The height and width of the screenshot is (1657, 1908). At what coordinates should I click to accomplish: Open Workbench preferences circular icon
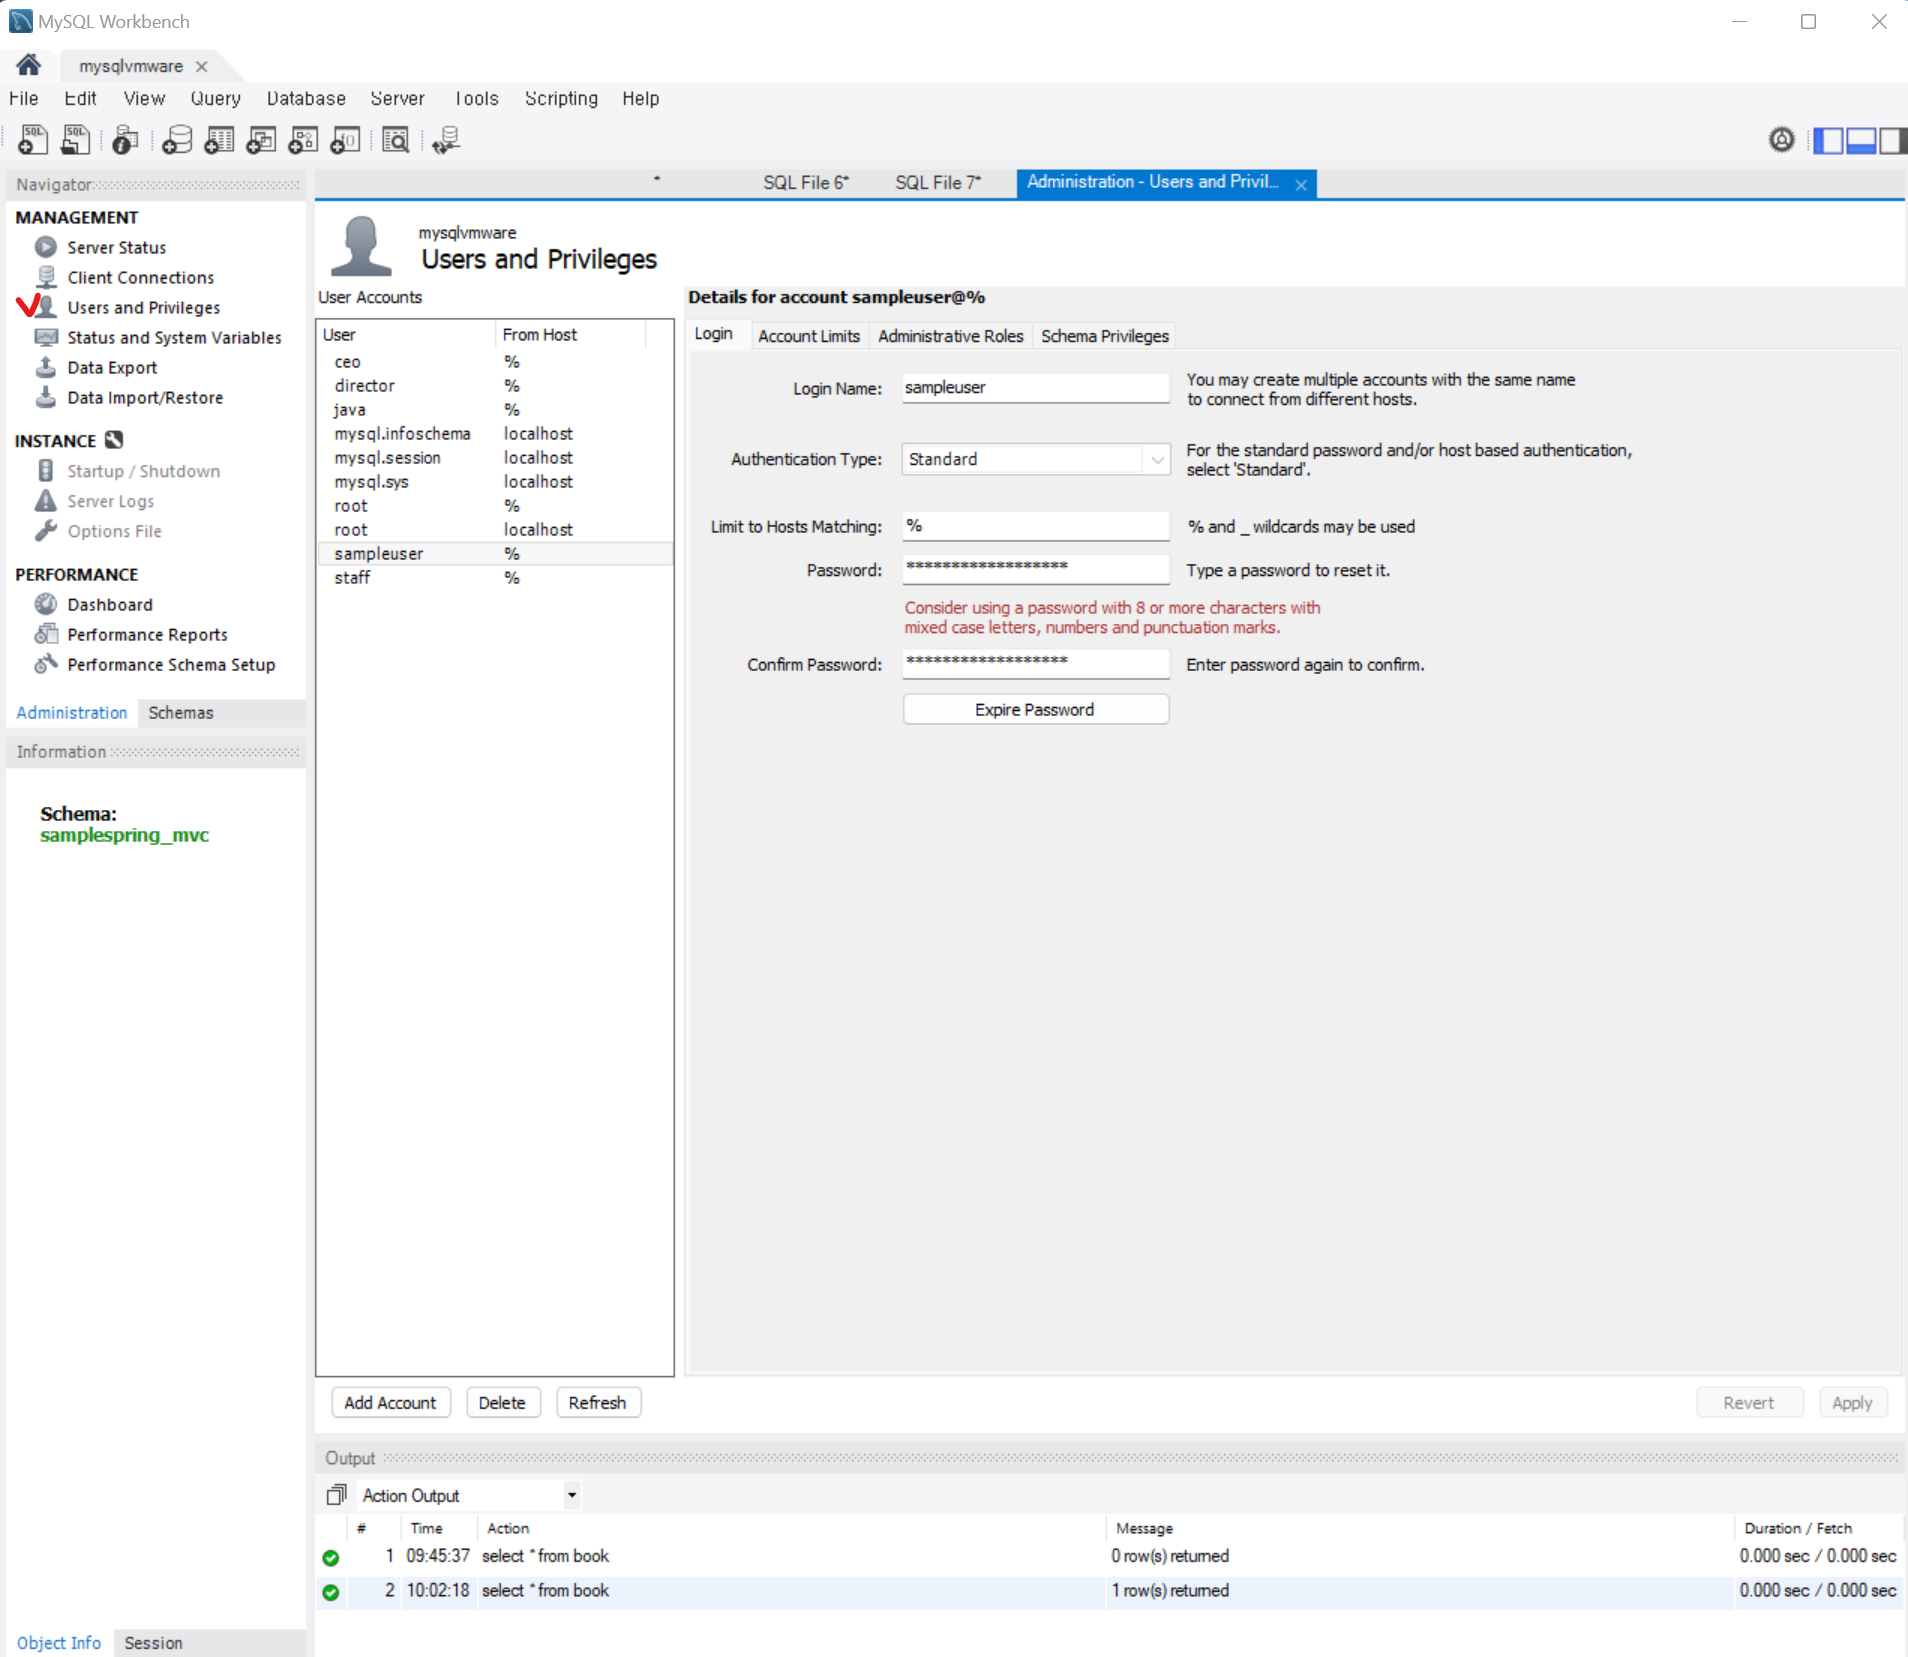(x=1781, y=140)
